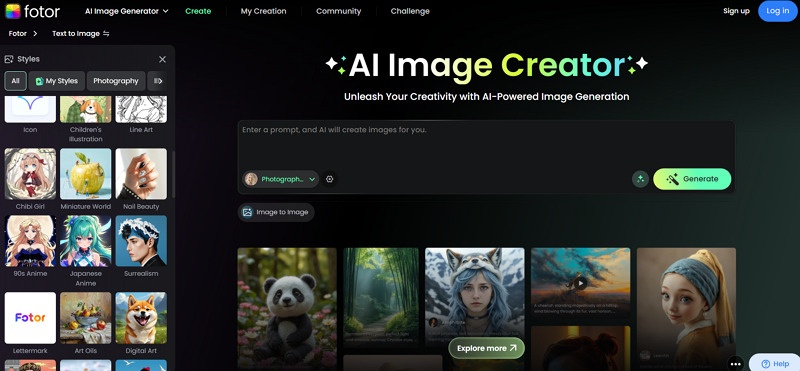Select the Photography style filter
The width and height of the screenshot is (800, 371).
pos(116,81)
